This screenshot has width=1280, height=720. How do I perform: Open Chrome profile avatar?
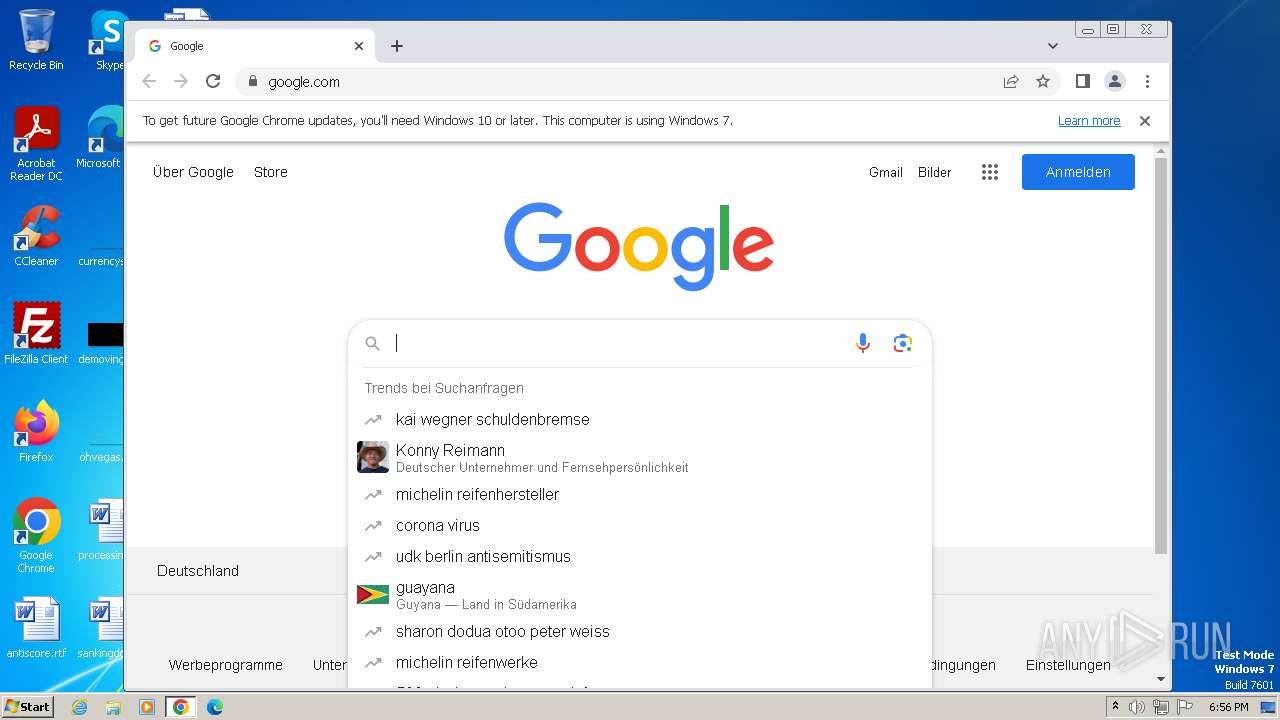tap(1115, 82)
